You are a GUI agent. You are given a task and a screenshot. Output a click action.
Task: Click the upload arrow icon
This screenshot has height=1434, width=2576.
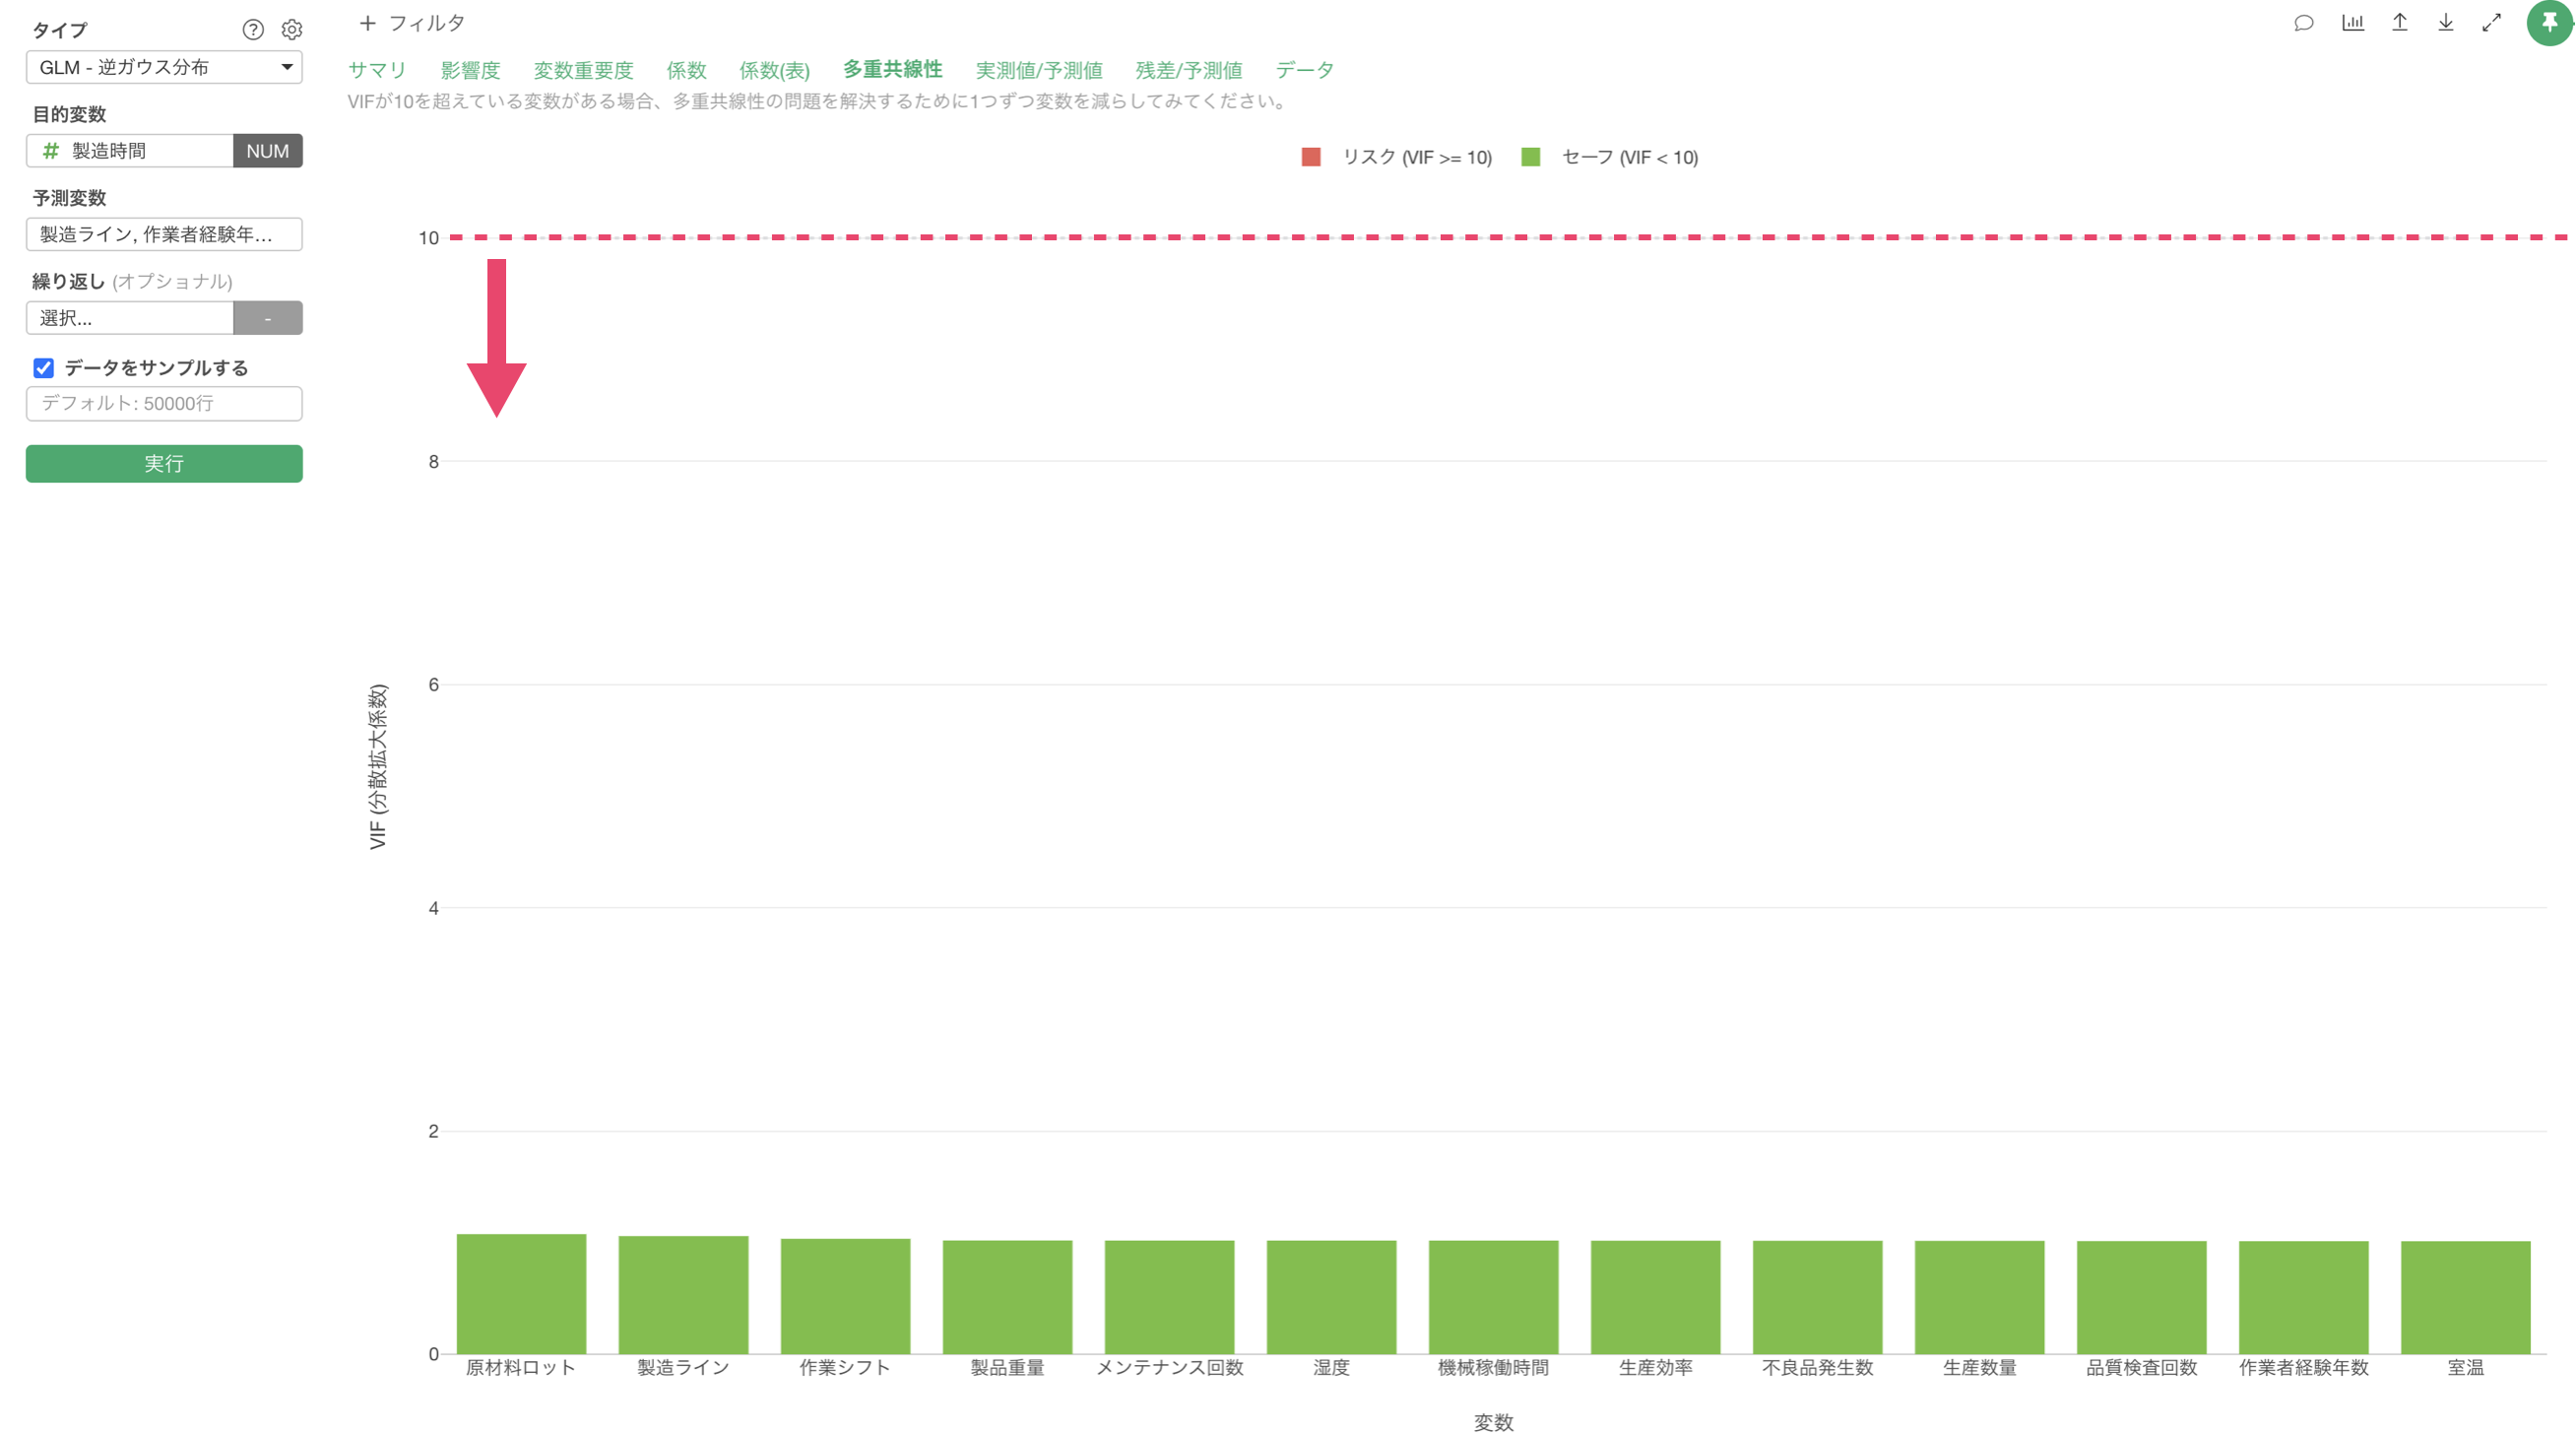pos(2399,23)
